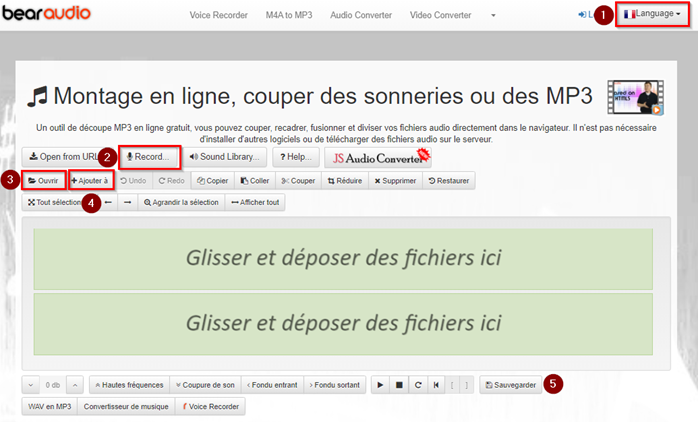Viewport: 698px width, 422px height.
Task: Click the first 'Glisser et déposer' drop zone
Action: tap(343, 257)
